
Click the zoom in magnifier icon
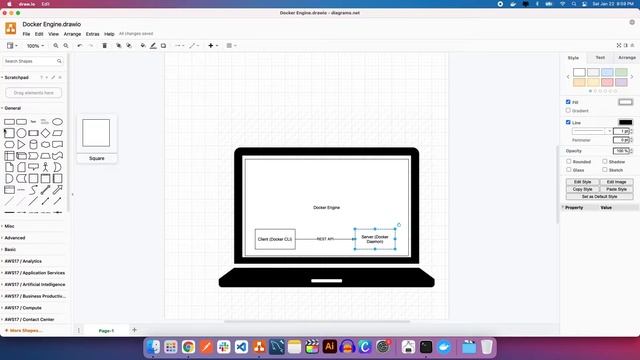point(56,46)
